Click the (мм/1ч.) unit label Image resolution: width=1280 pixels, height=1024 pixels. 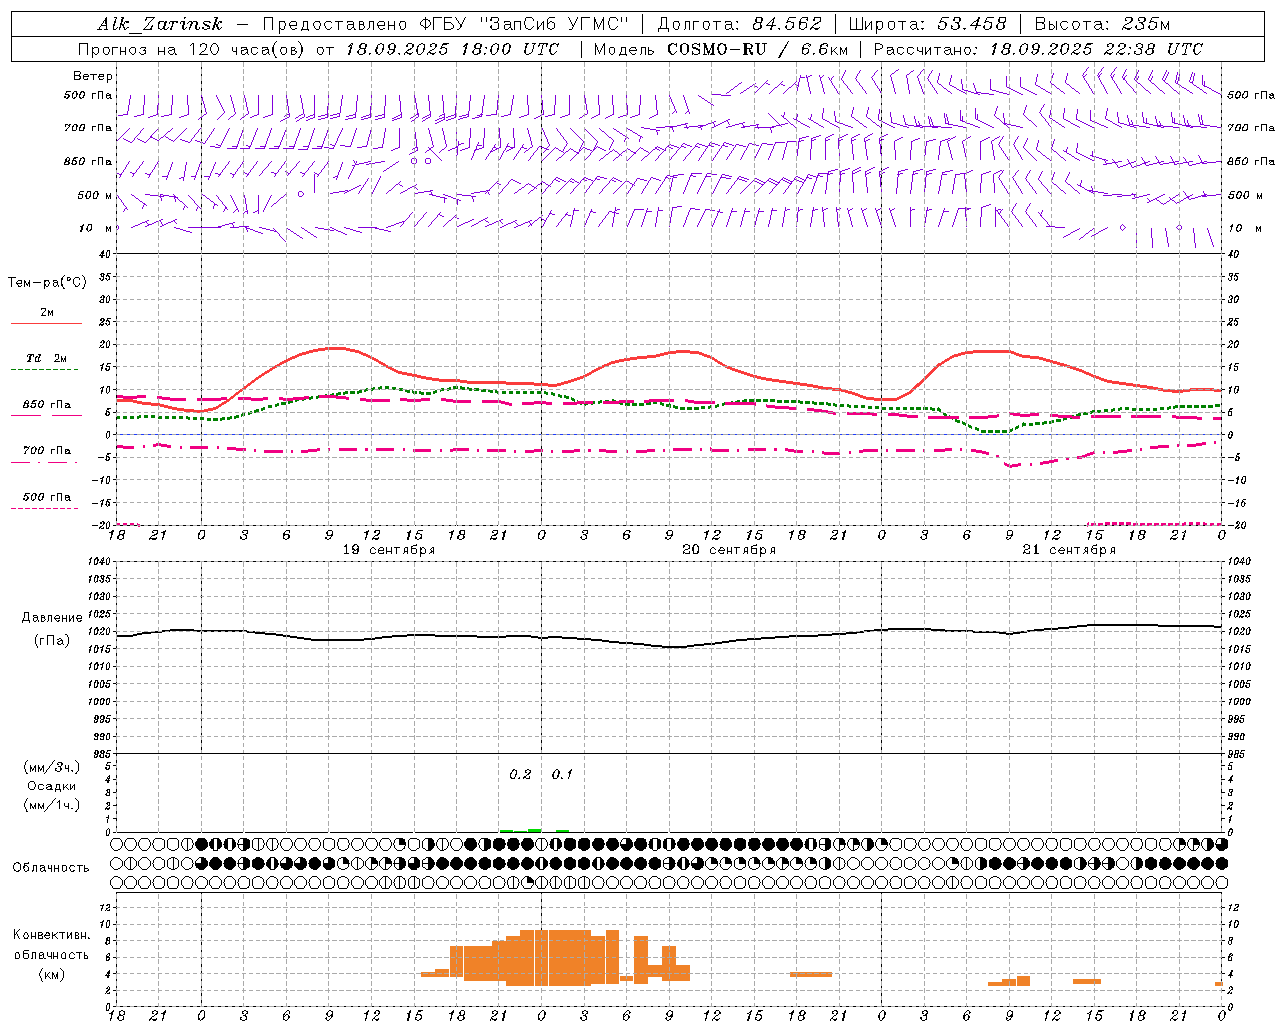click(52, 805)
